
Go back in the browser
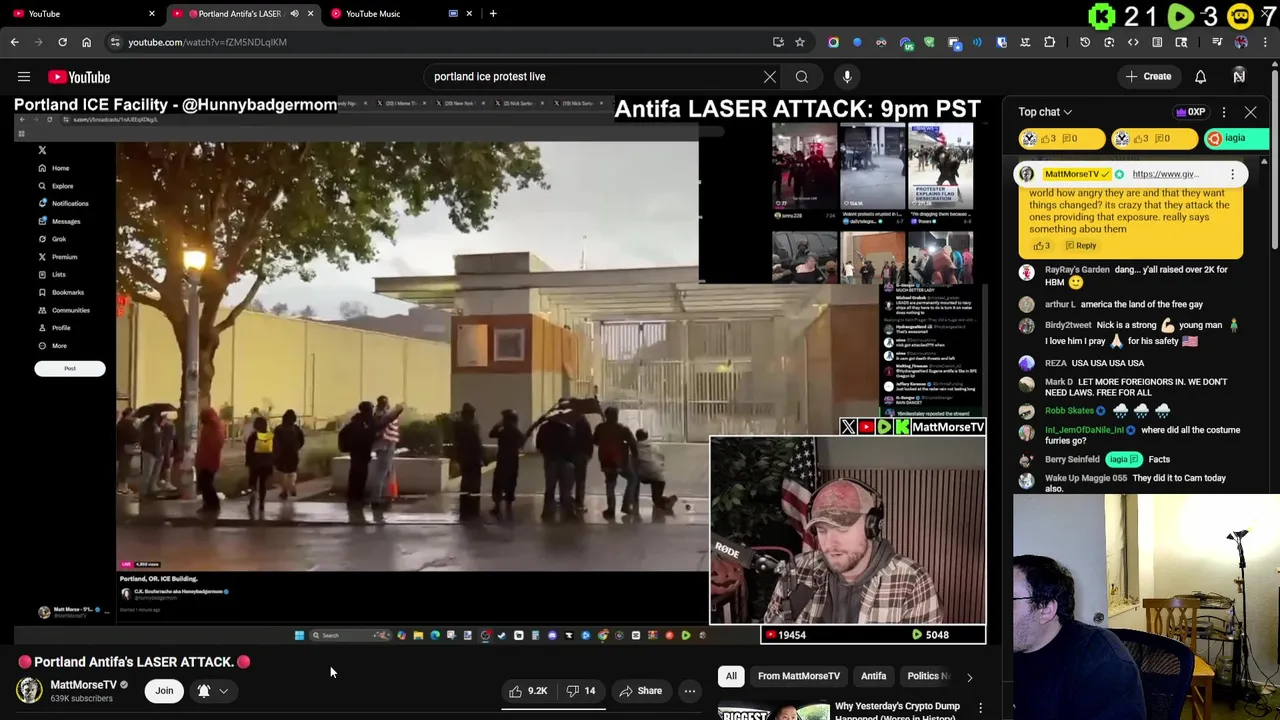pos(15,42)
